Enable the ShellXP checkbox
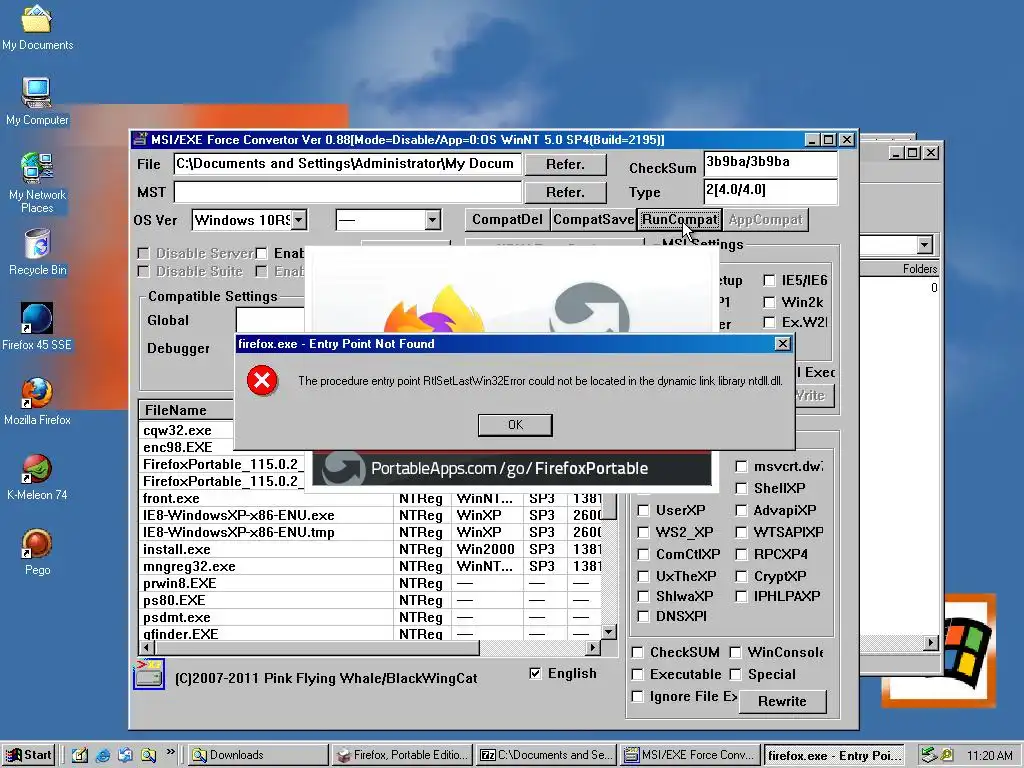 point(741,488)
